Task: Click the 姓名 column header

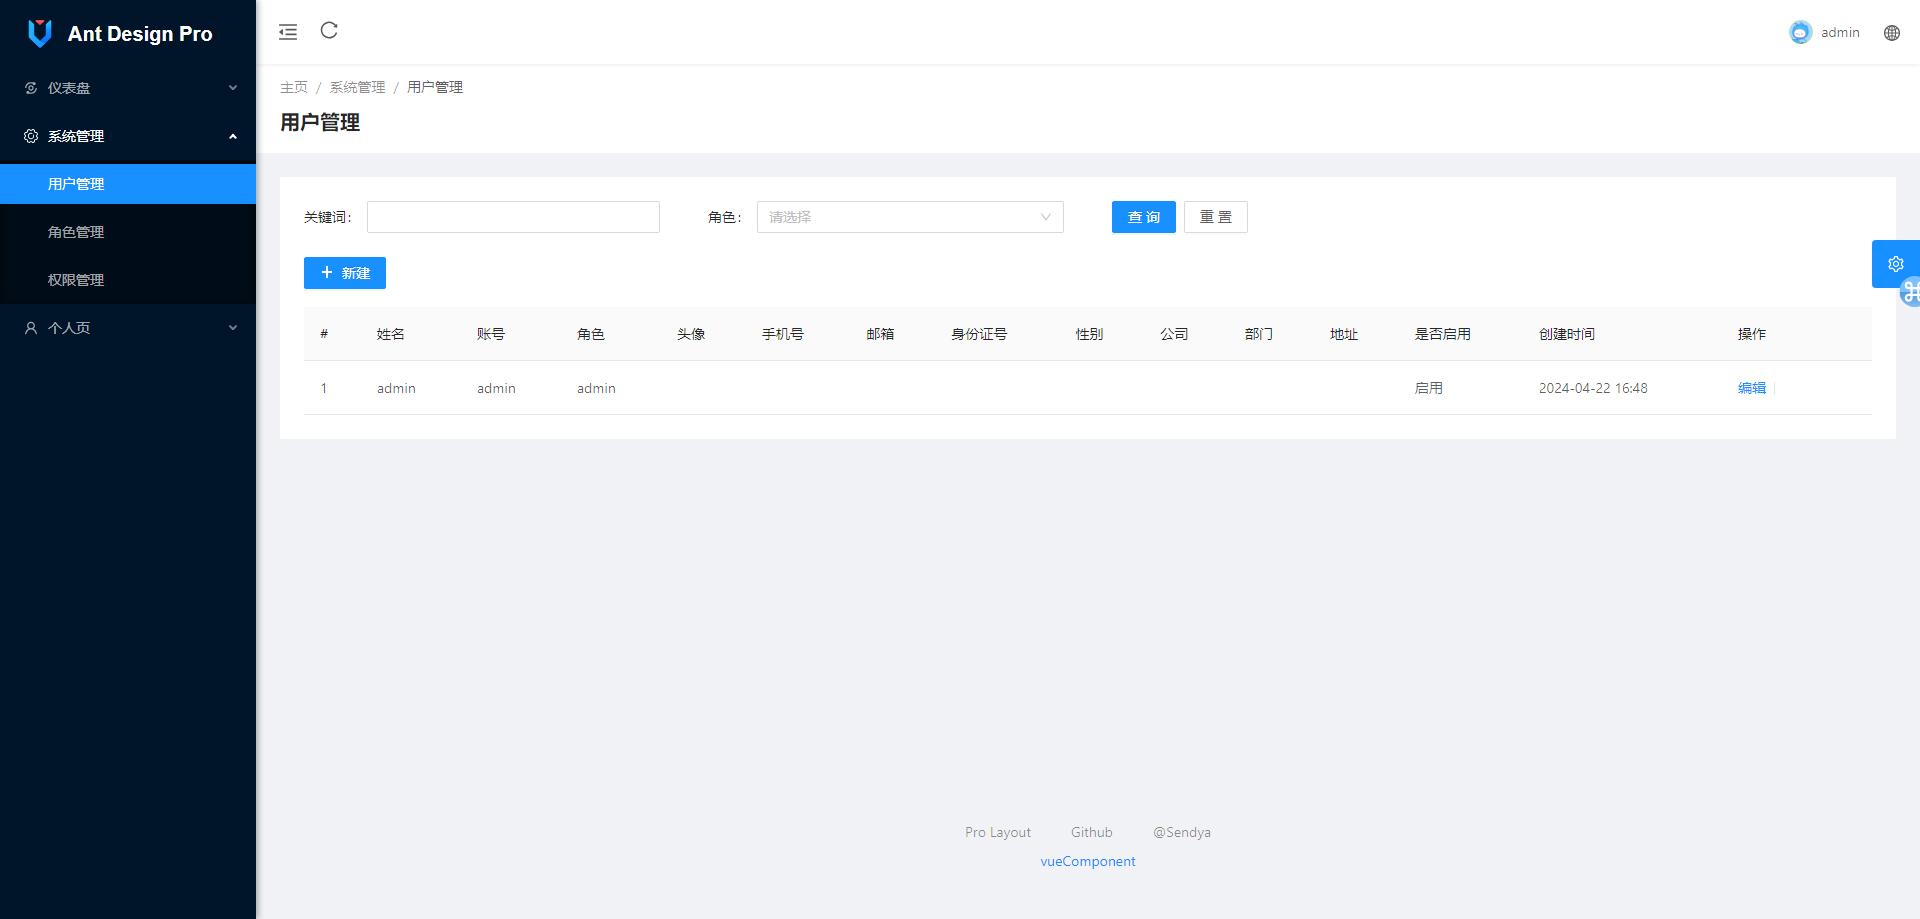Action: (391, 334)
